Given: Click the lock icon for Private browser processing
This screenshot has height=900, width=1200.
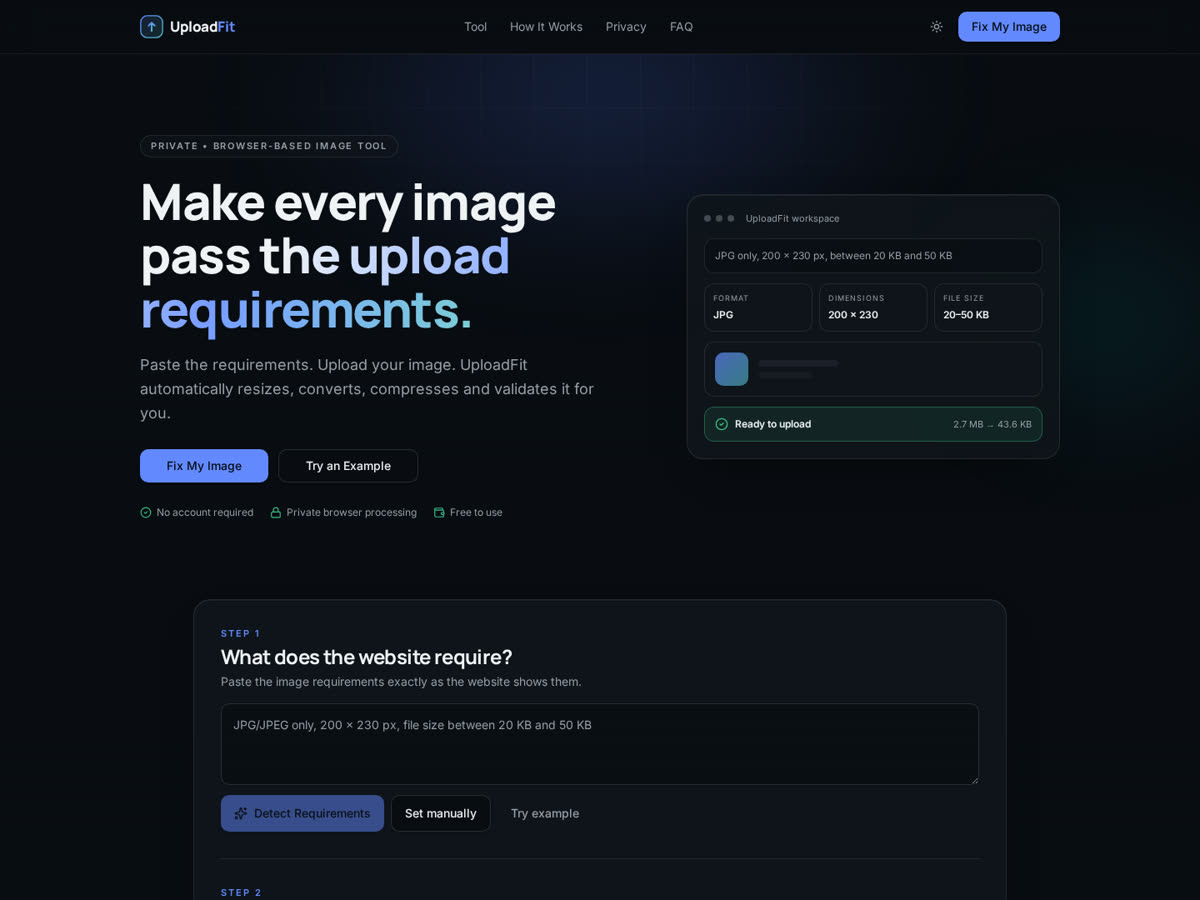Looking at the screenshot, I should tap(276, 512).
